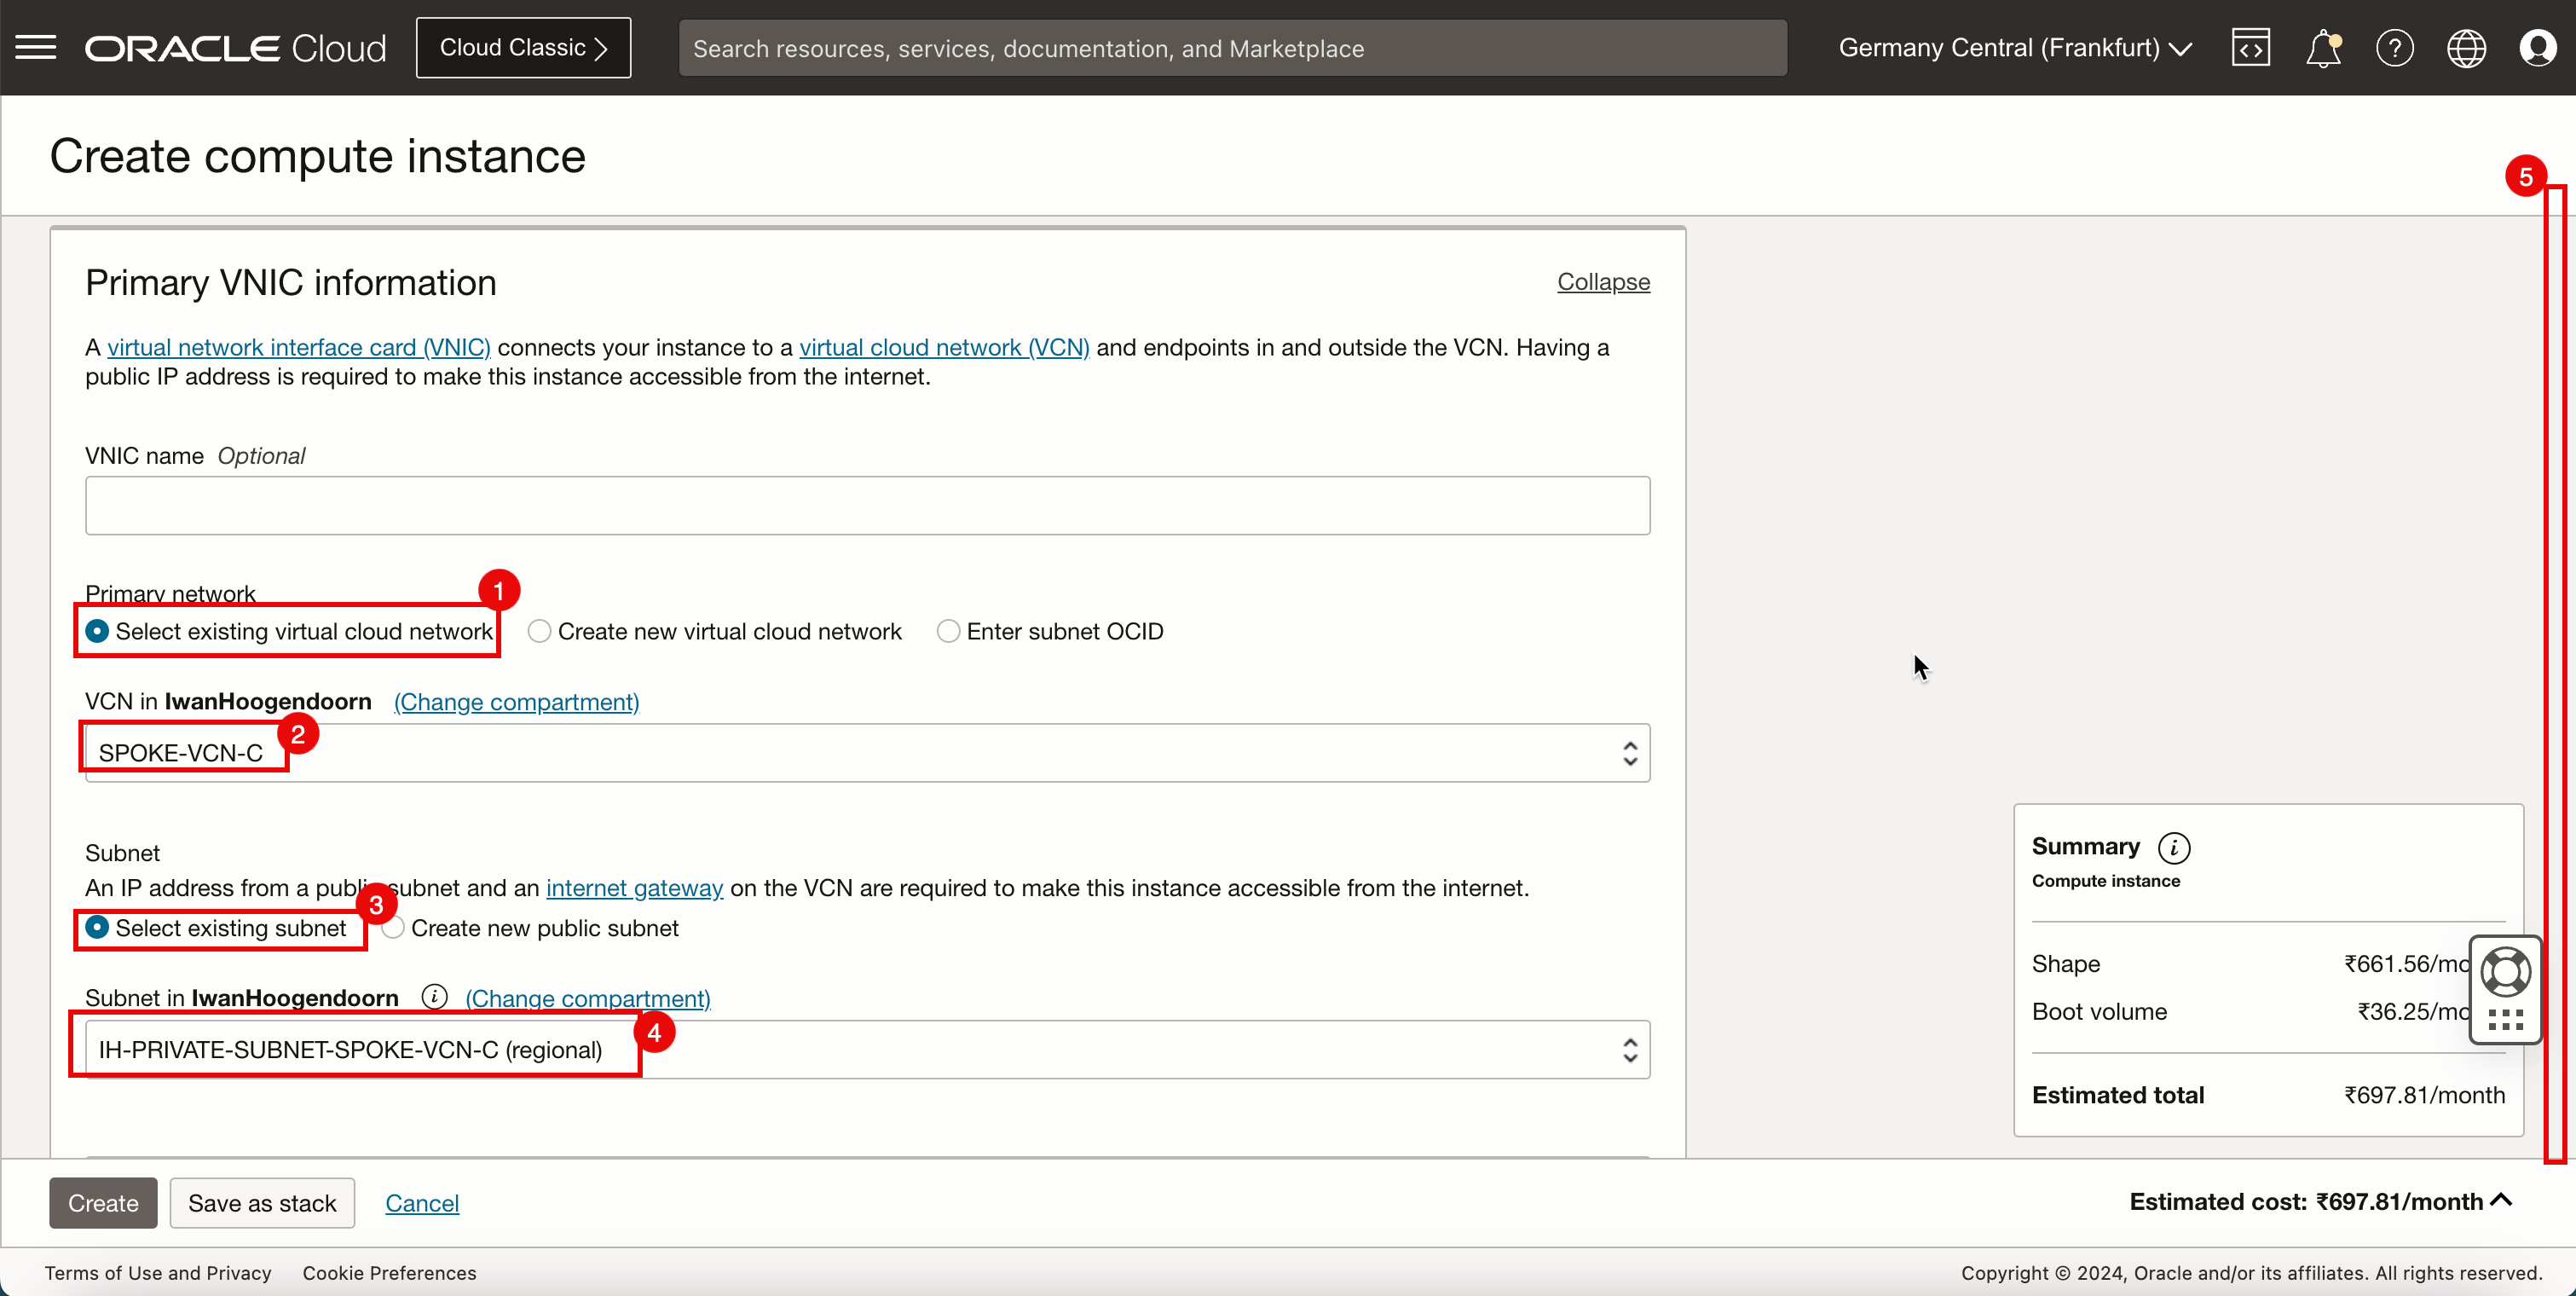Click the Create button

pos(103,1203)
